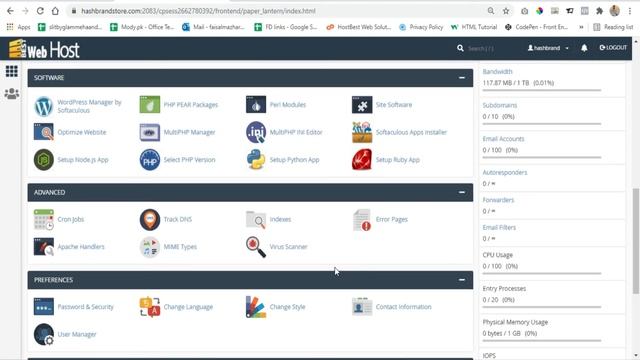Open the Track DNS icon

point(150,220)
